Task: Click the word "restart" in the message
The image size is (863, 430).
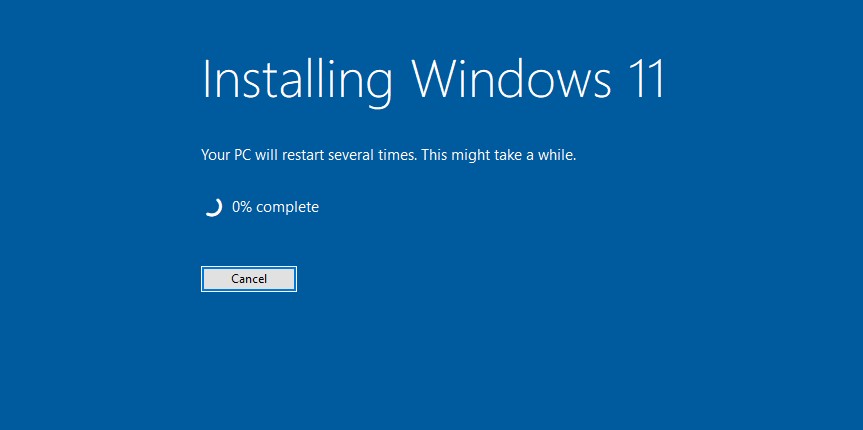Action: point(304,156)
